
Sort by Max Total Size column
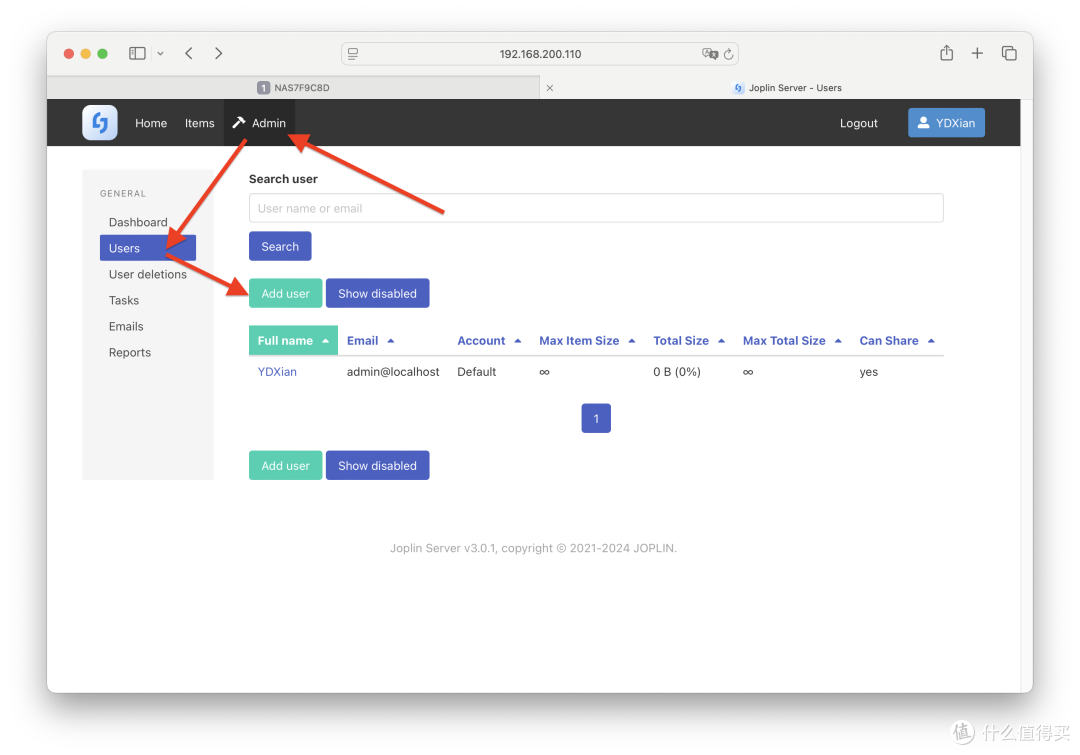click(792, 340)
